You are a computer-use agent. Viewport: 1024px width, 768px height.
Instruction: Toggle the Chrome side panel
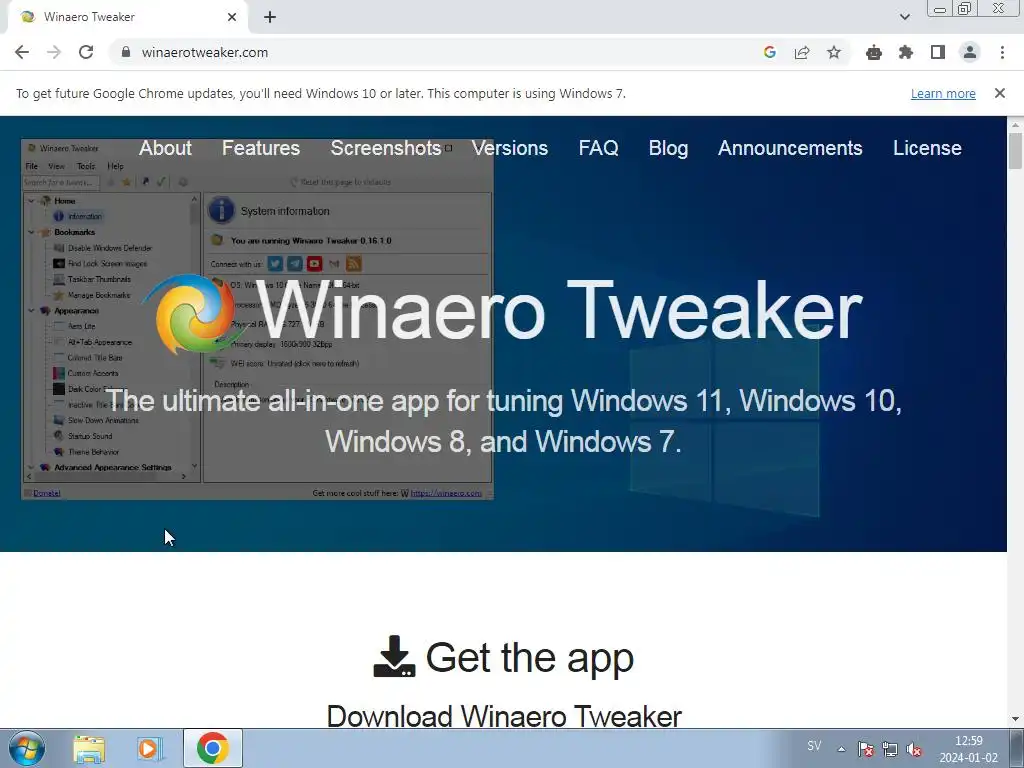[x=938, y=52]
